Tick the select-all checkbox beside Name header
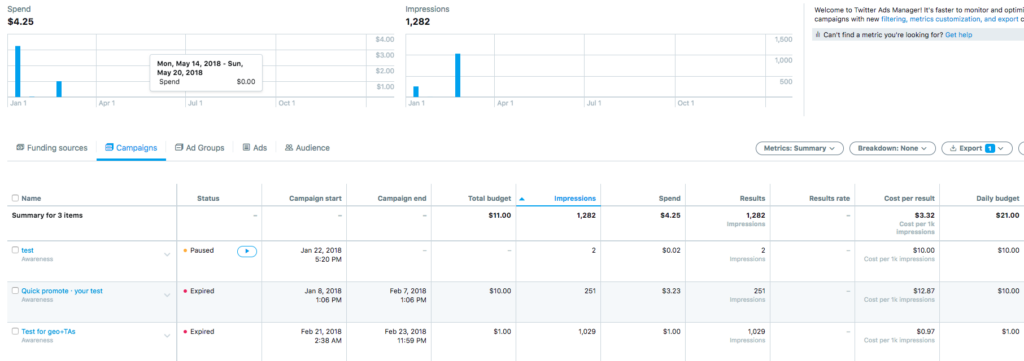This screenshot has height=361, width=1024. pos(16,198)
